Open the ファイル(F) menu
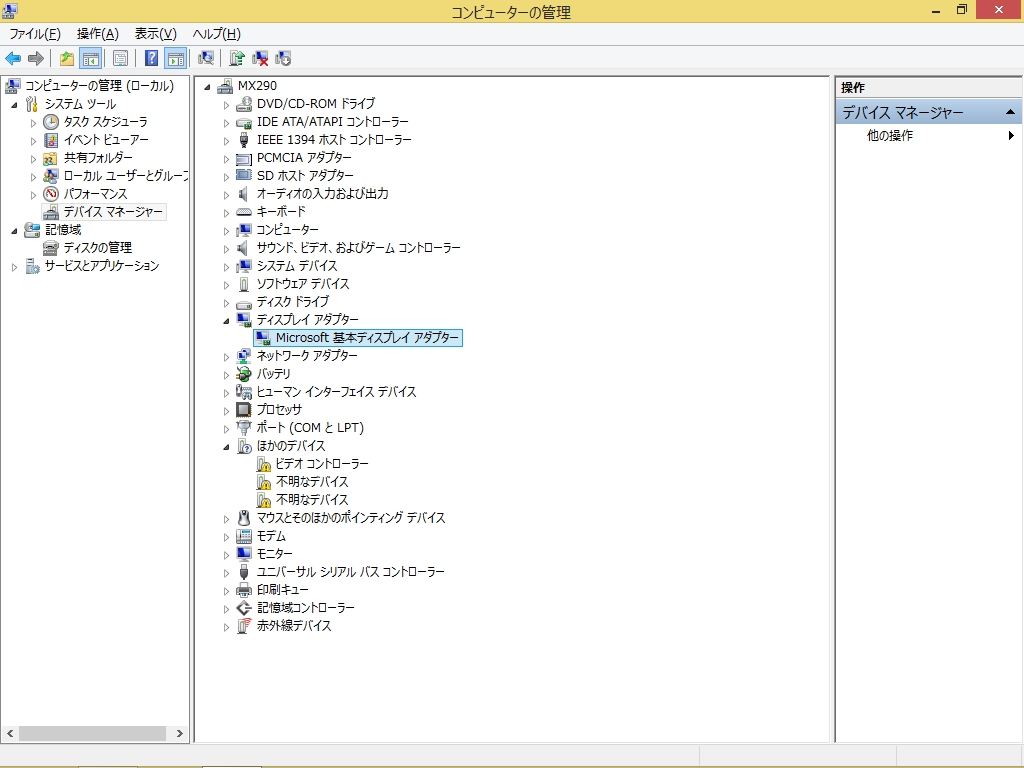This screenshot has width=1024, height=768. pos(35,34)
